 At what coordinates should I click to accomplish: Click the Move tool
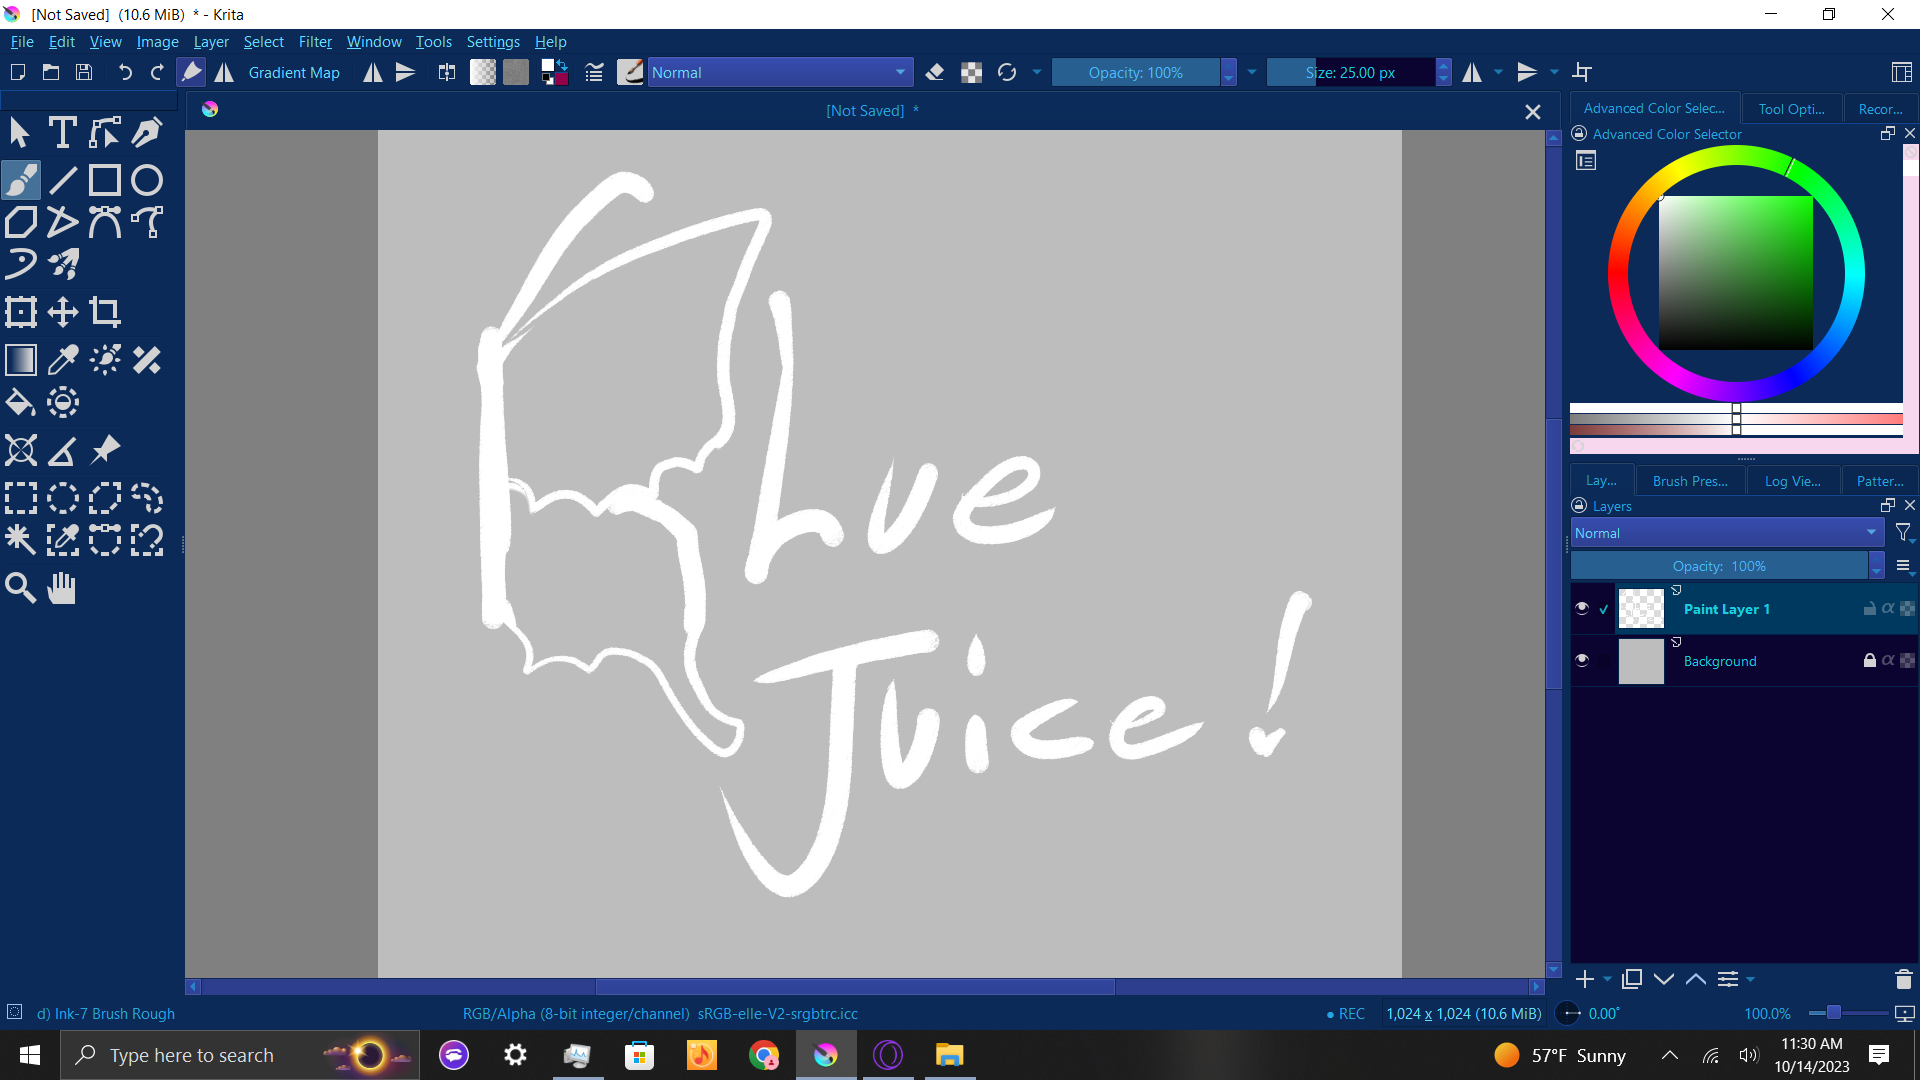[x=62, y=312]
